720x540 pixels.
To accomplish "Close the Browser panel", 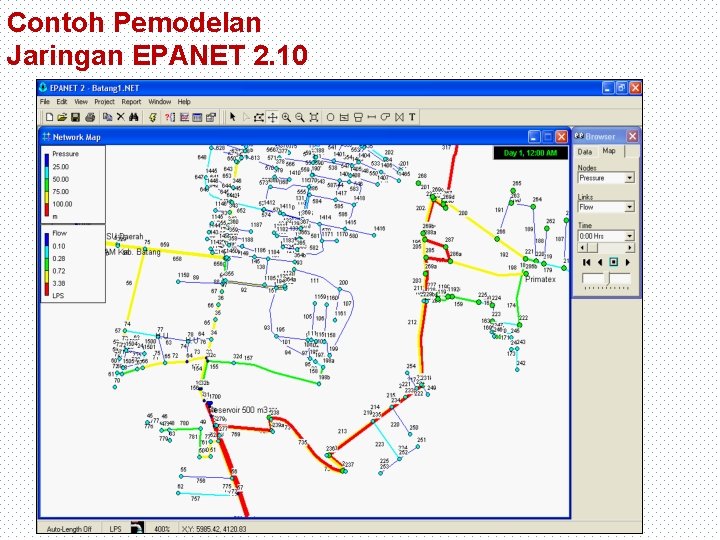I will tap(632, 136).
